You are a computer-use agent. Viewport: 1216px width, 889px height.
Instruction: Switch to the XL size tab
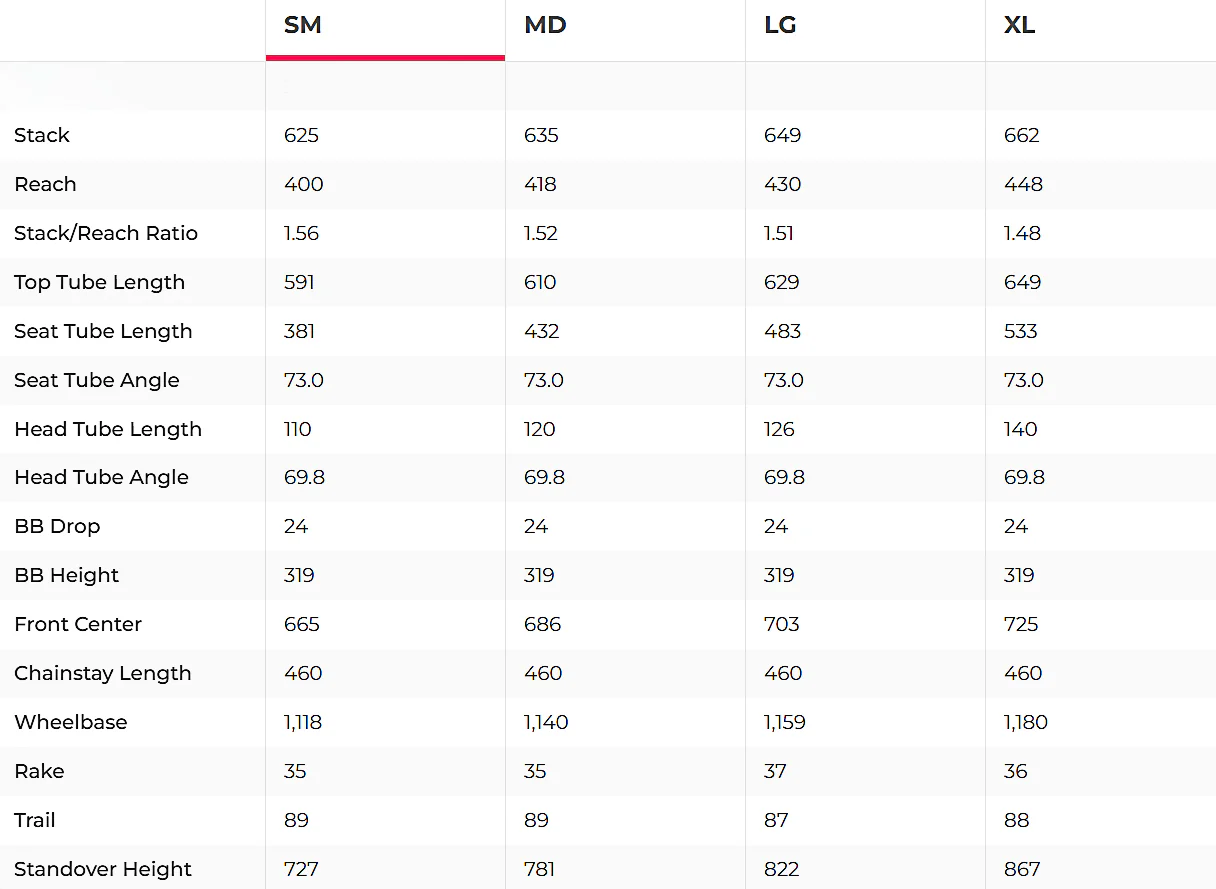[1100, 29]
